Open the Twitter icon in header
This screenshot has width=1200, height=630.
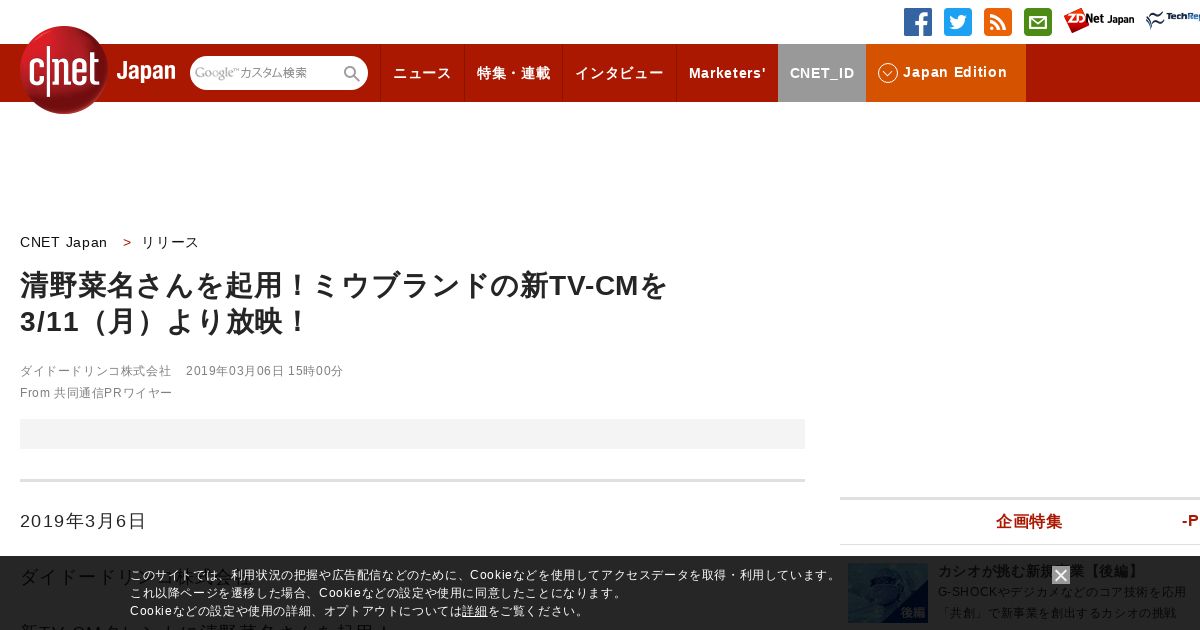tap(958, 22)
